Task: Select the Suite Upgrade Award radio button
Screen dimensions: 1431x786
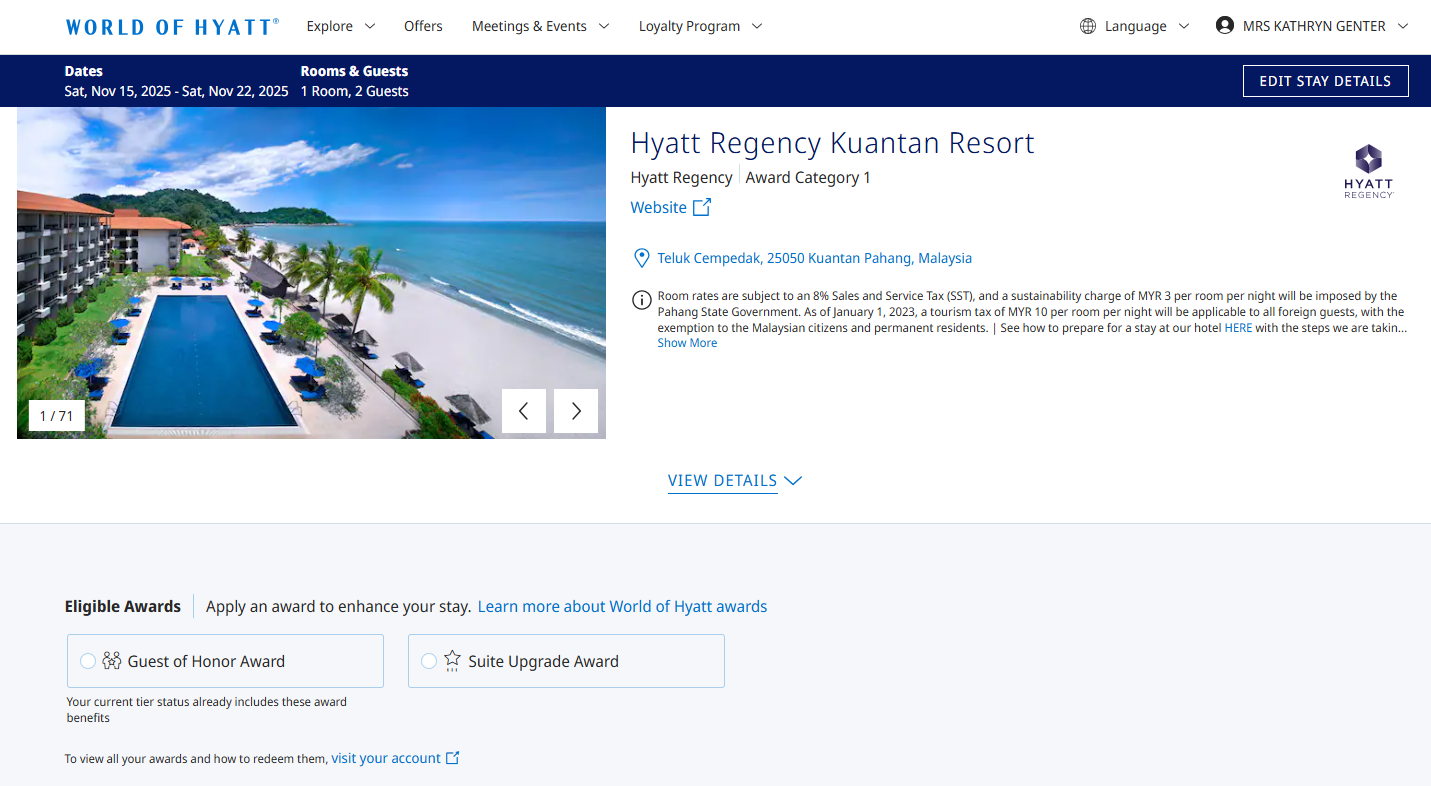Action: pos(430,661)
